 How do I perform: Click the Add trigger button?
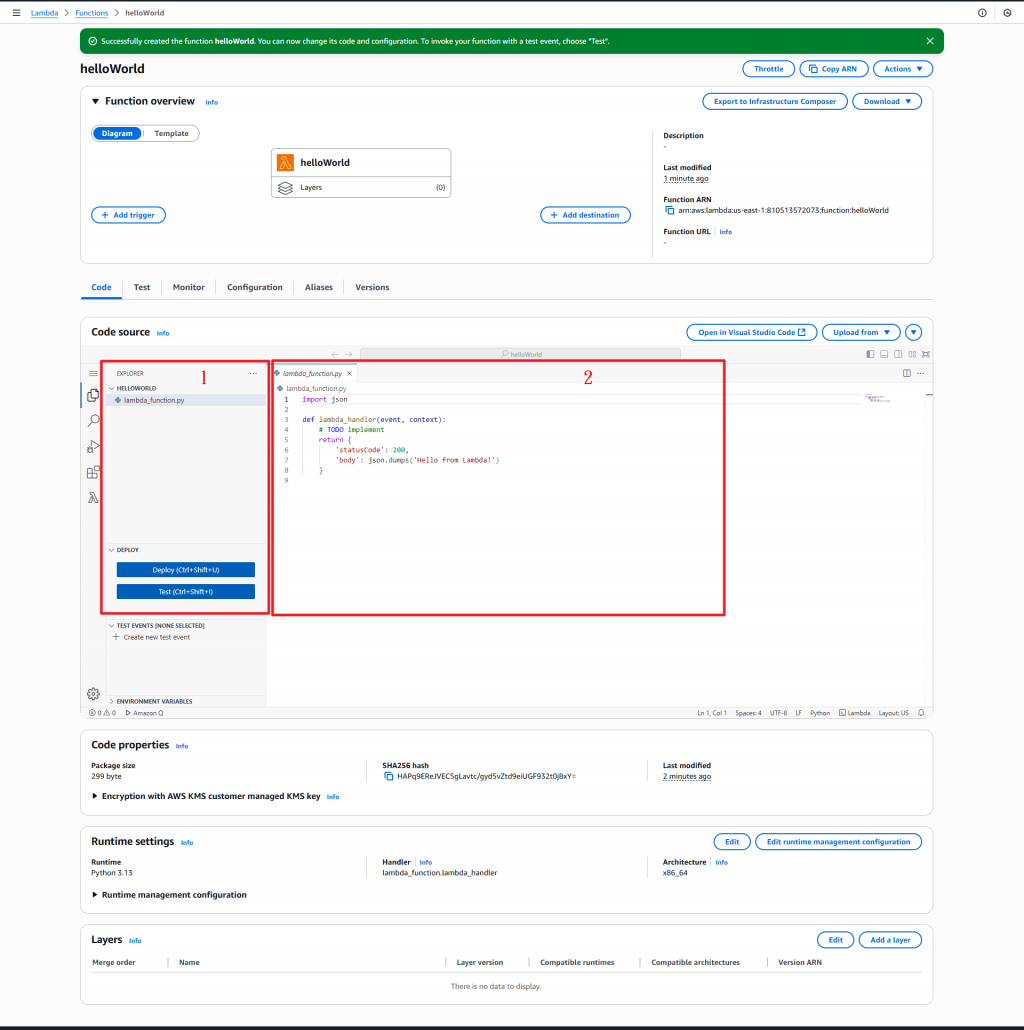click(128, 215)
